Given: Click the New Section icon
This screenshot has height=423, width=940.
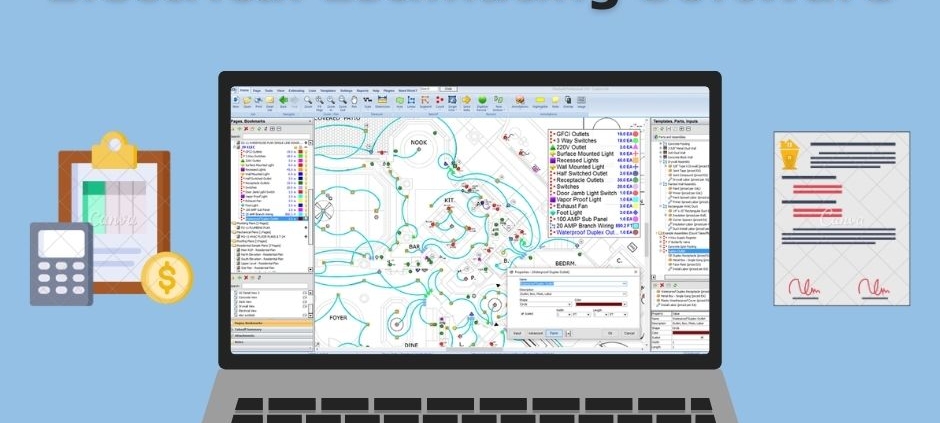Looking at the screenshot, I should [x=498, y=100].
